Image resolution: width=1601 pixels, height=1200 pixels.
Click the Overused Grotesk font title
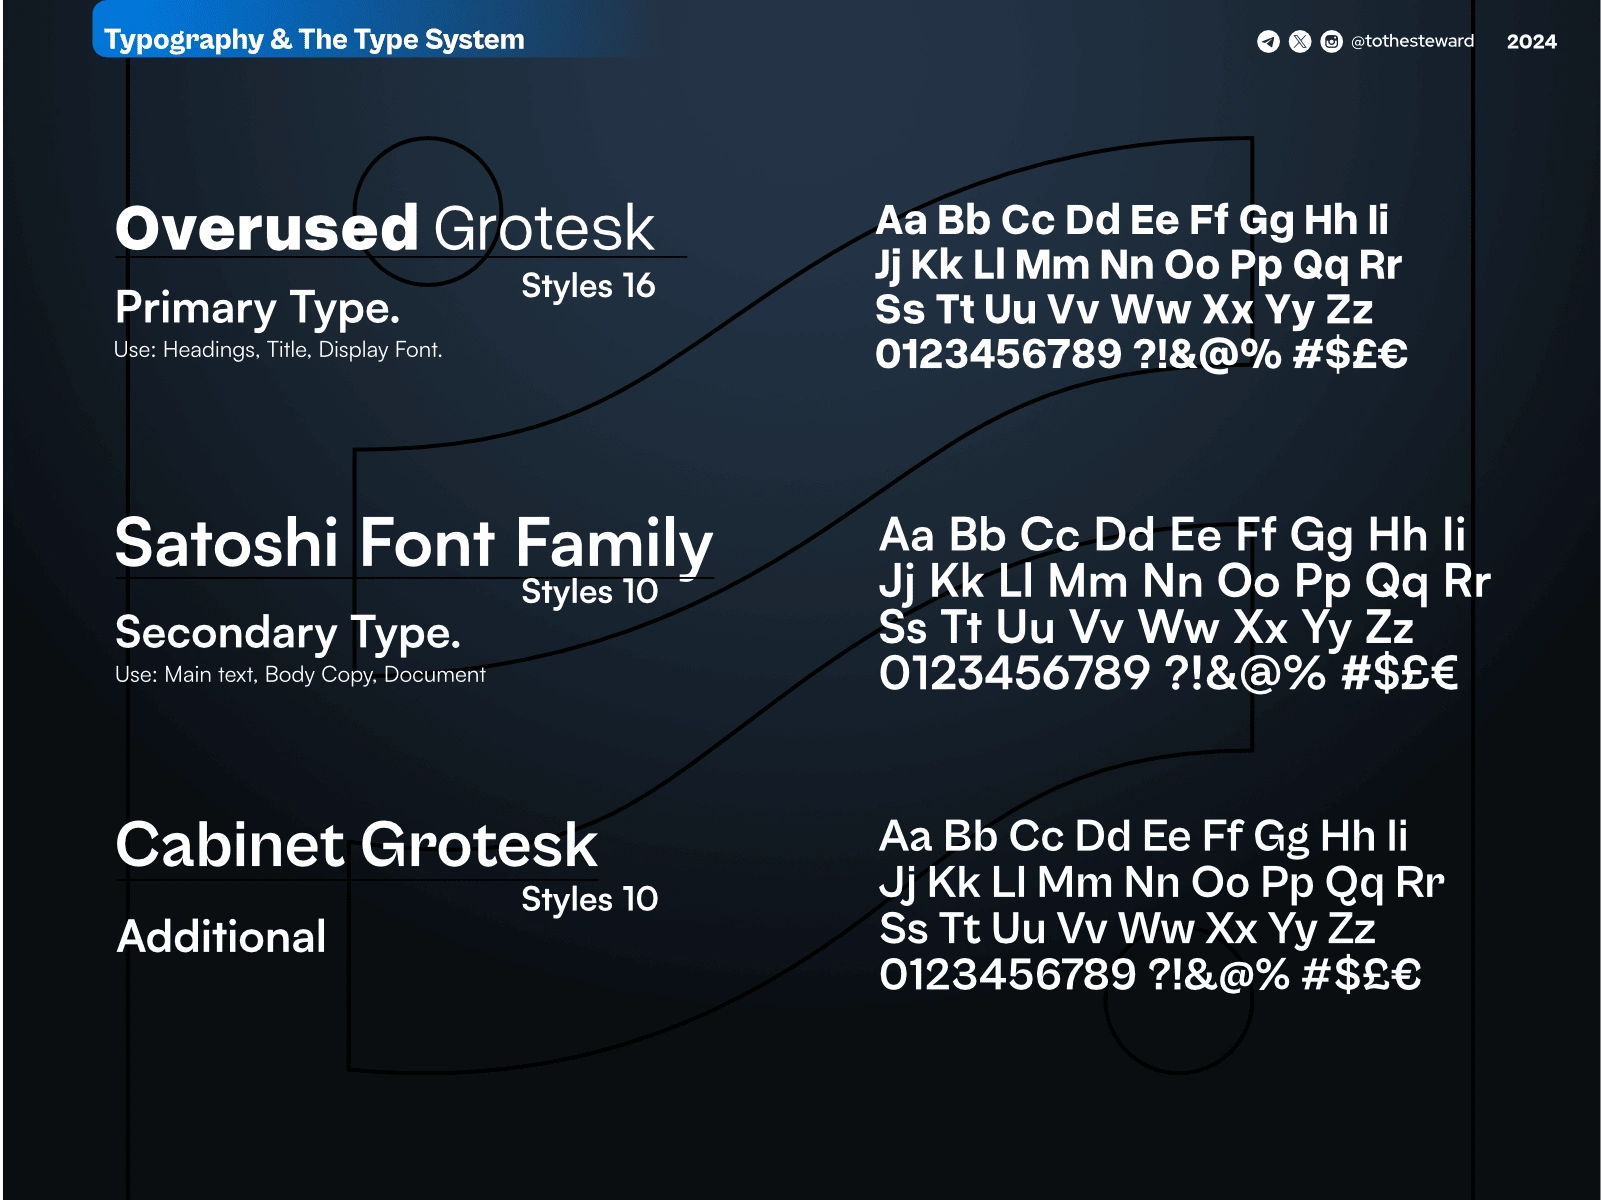pyautogui.click(x=385, y=228)
